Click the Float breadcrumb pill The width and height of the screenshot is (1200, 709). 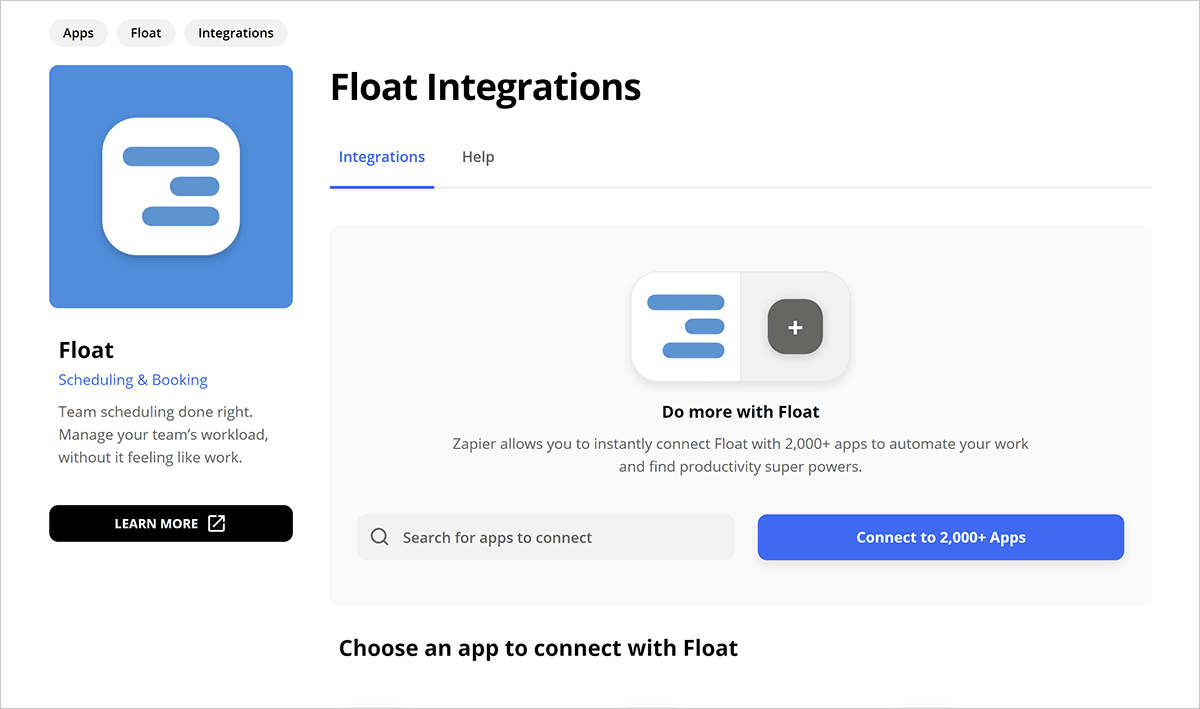click(x=145, y=32)
